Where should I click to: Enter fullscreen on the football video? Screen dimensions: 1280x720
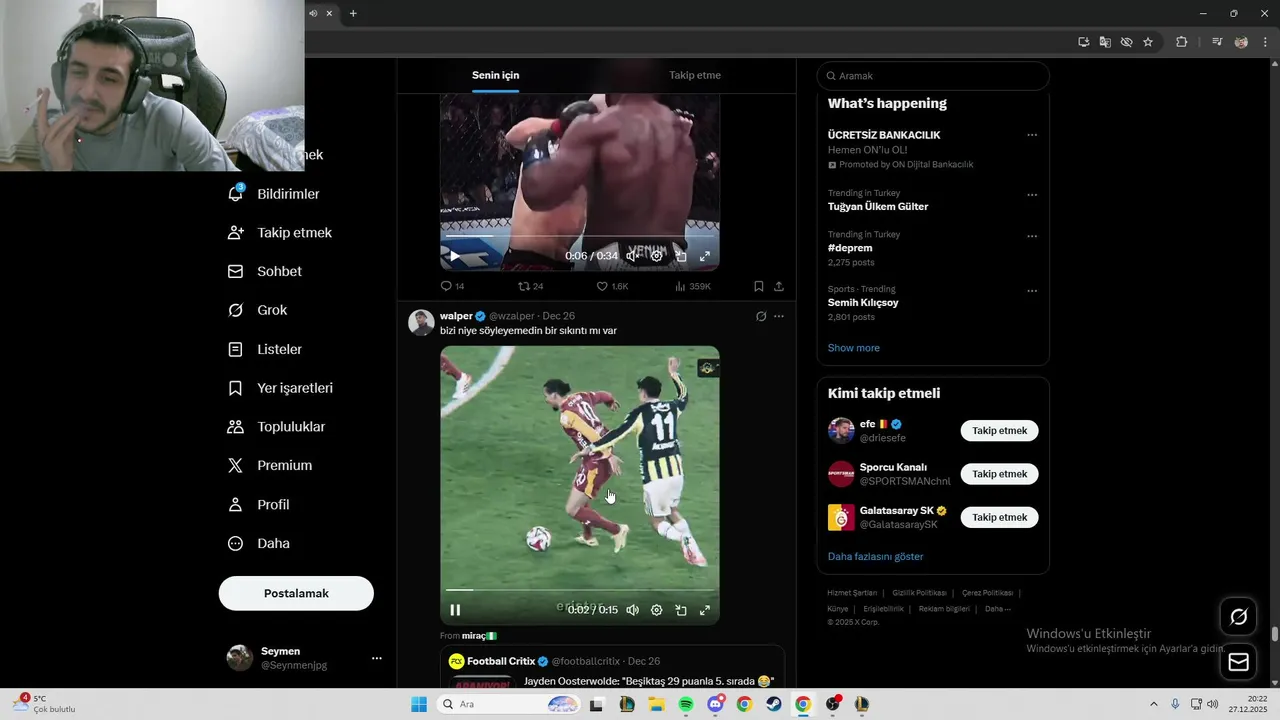coord(705,610)
